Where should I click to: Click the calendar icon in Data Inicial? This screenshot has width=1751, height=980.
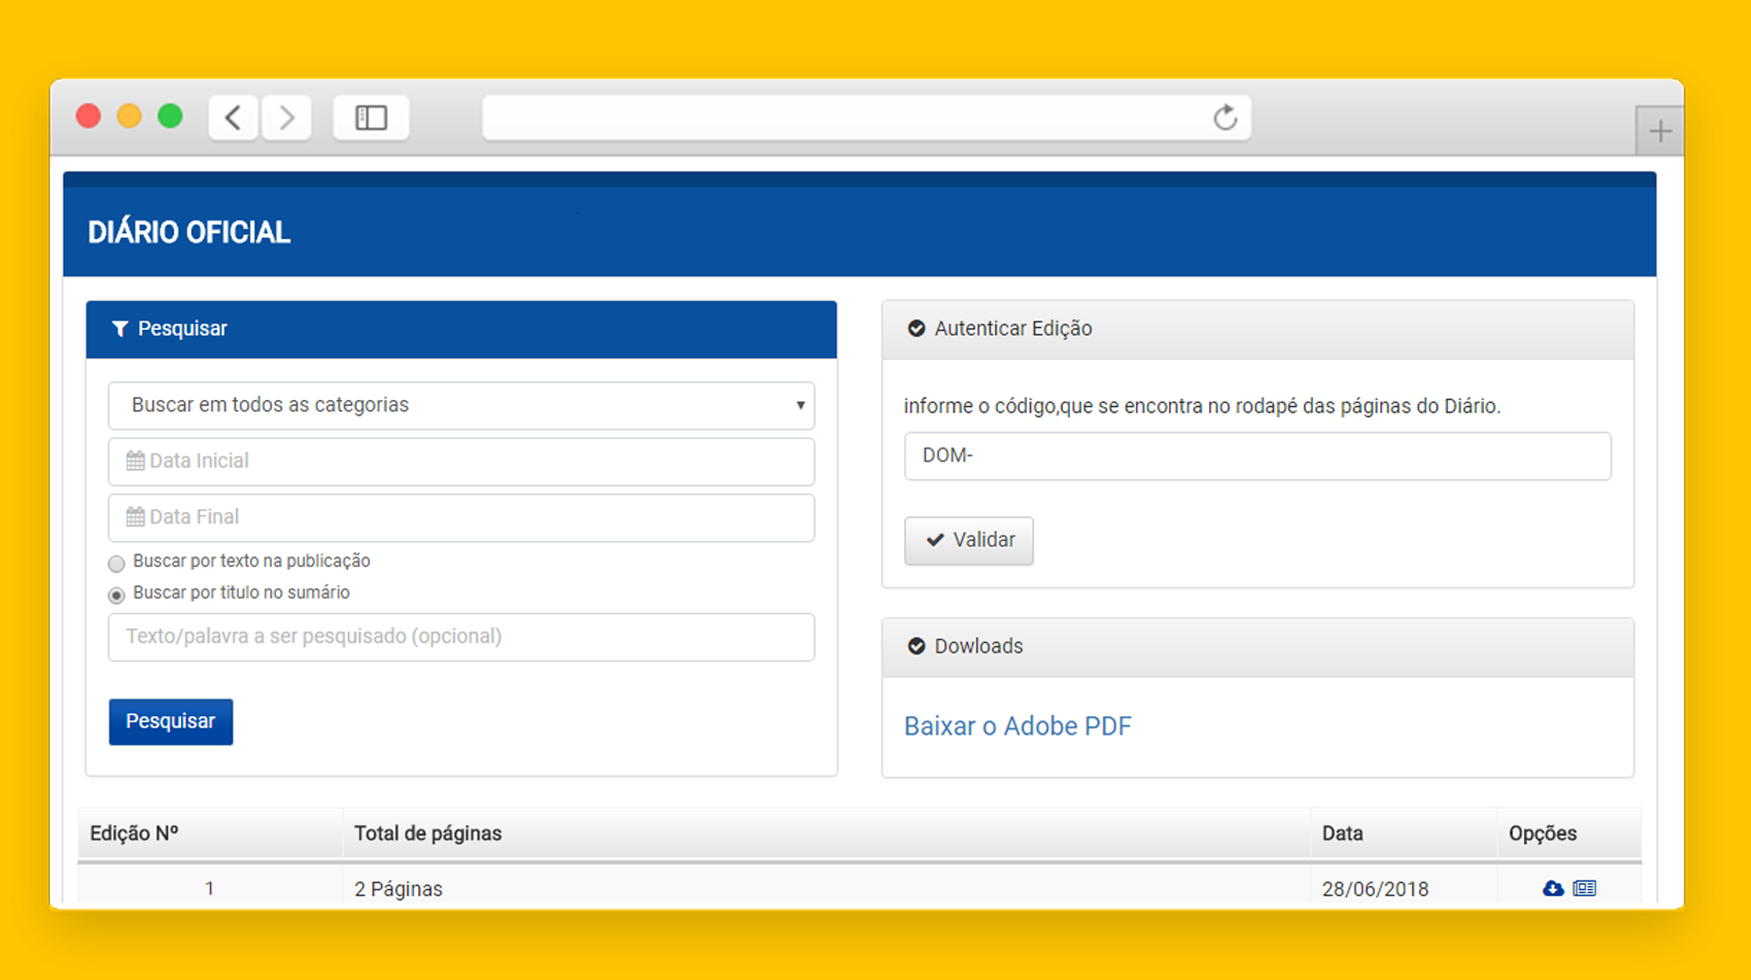[x=135, y=461]
